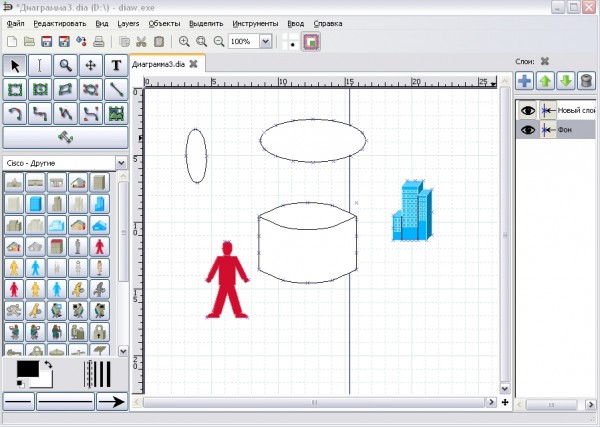Screen dimensions: 600x427
Task: Click the Zoom out magnifier icon
Action: pos(219,41)
